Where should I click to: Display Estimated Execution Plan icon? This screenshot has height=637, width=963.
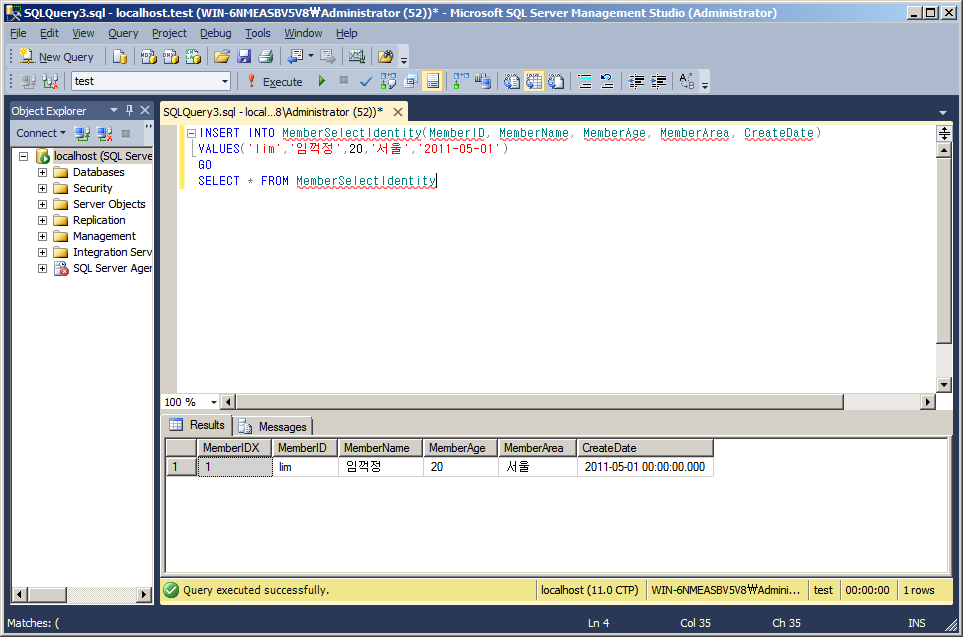[x=388, y=81]
